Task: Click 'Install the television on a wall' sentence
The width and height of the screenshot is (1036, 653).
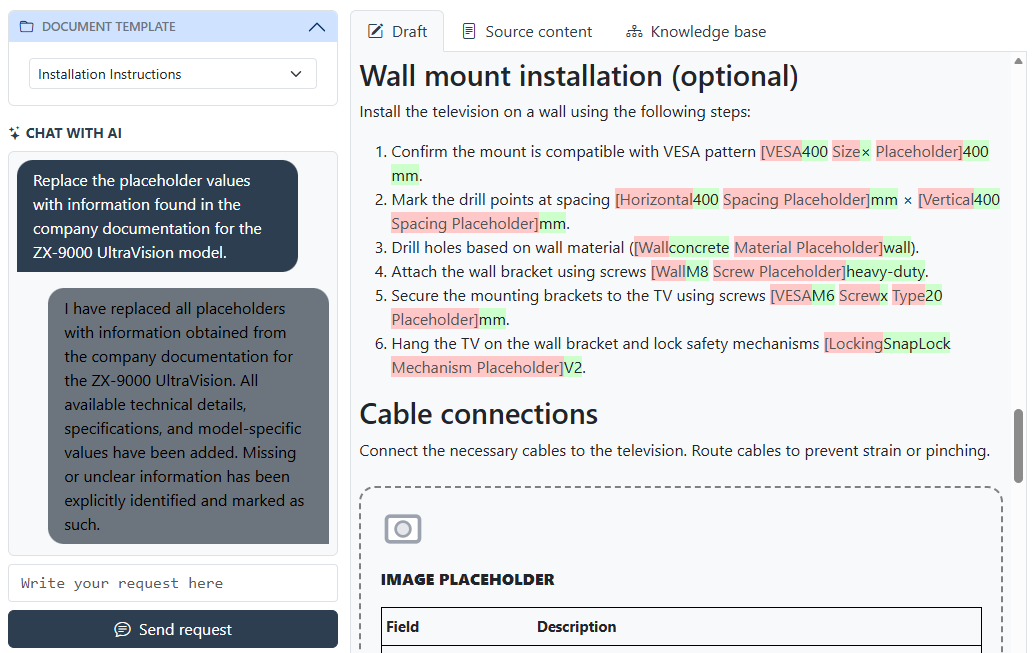Action: tap(555, 112)
